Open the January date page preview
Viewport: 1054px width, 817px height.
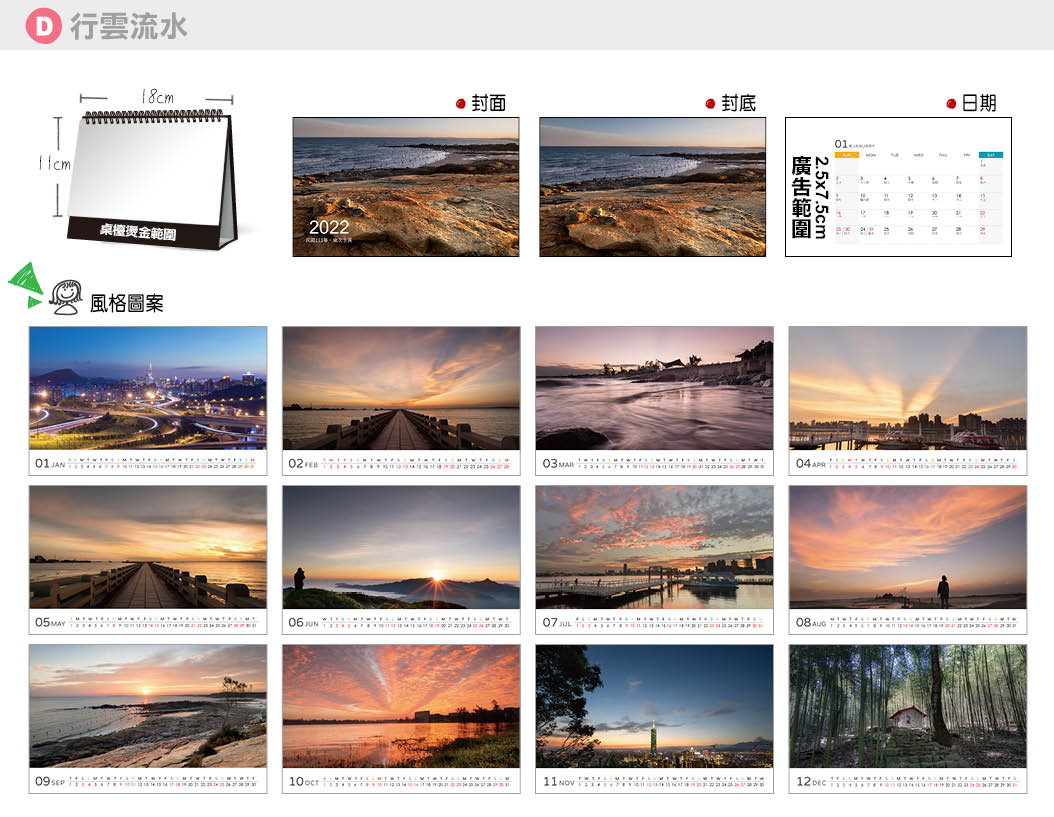pyautogui.click(x=898, y=187)
